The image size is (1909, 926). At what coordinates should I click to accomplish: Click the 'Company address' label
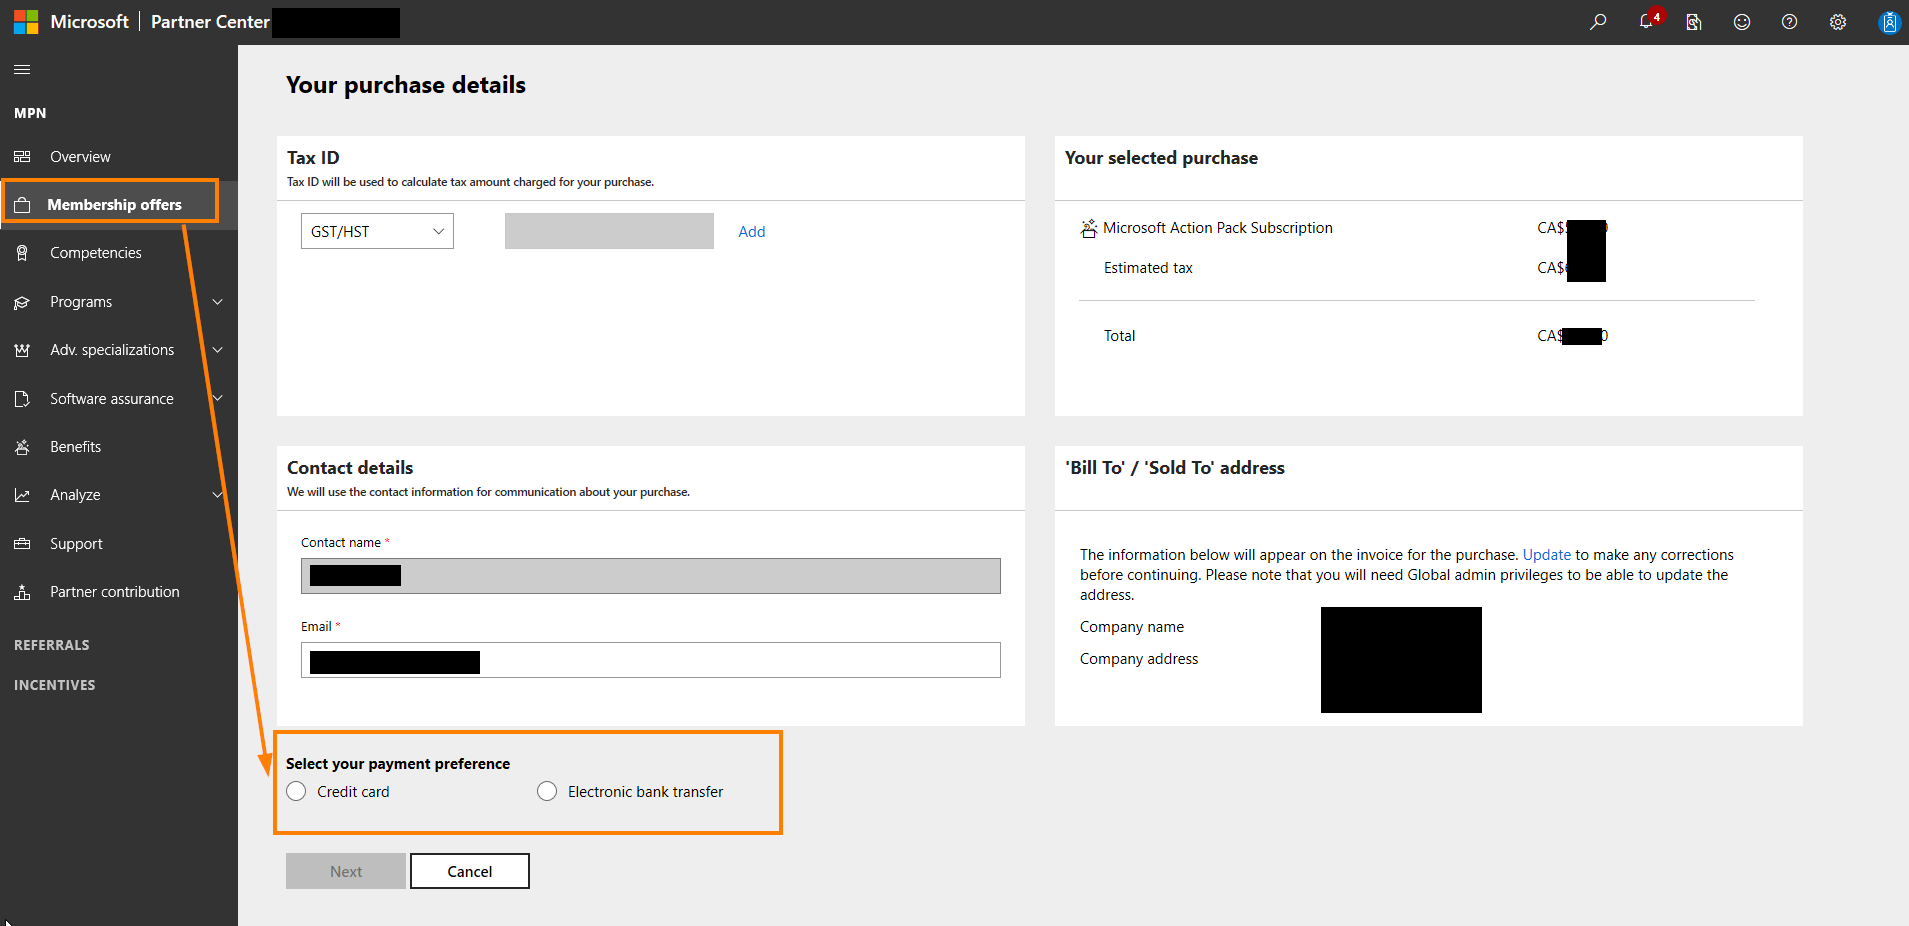[x=1139, y=659]
